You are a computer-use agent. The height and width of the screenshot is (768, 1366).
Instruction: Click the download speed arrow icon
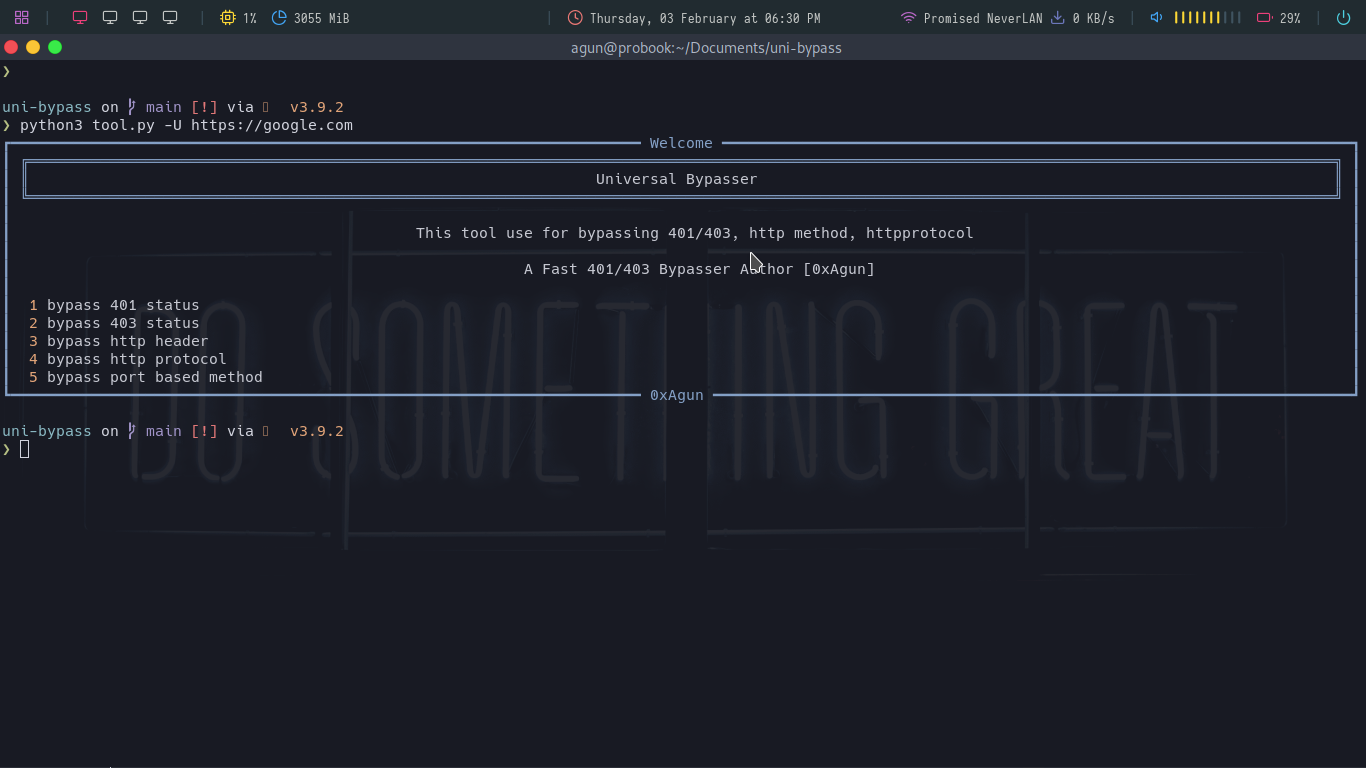[x=1057, y=18]
